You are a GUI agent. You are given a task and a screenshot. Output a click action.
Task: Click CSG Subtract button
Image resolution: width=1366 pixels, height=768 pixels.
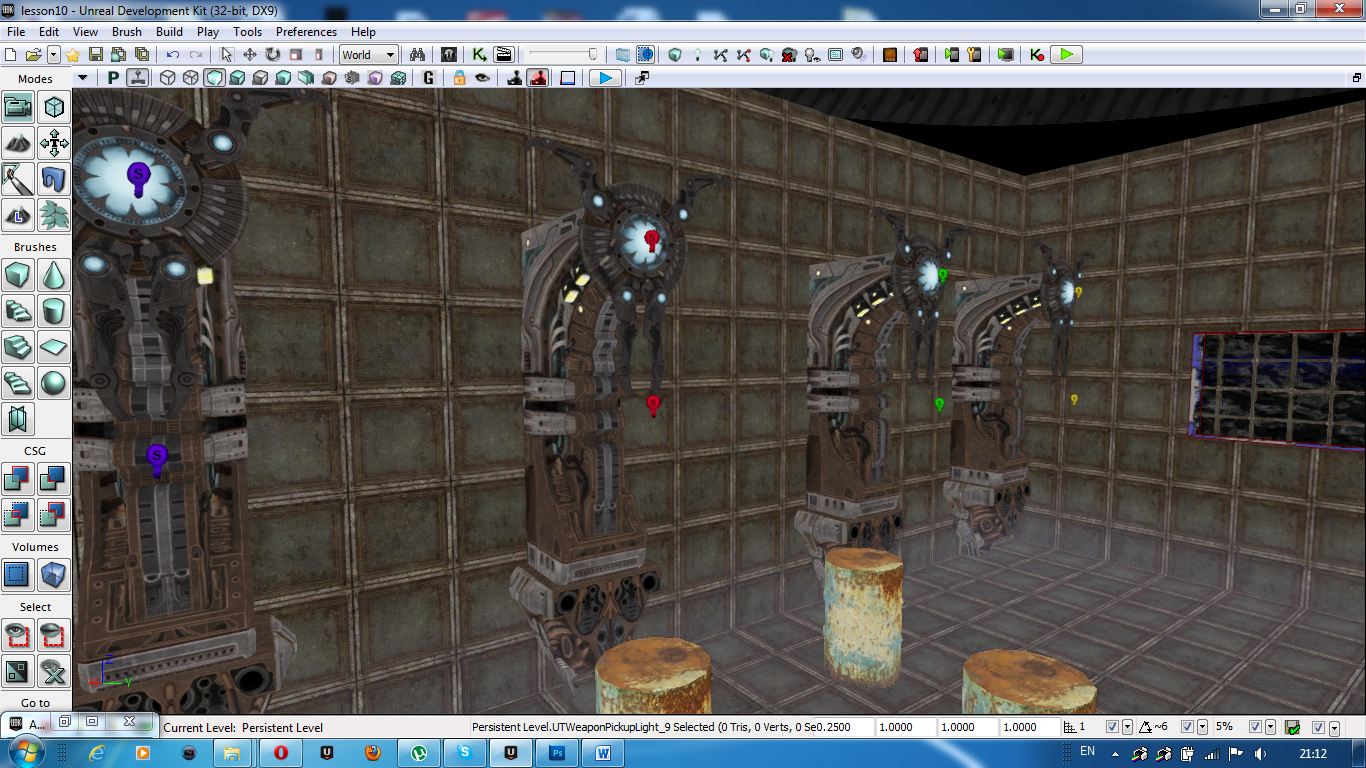click(x=53, y=479)
